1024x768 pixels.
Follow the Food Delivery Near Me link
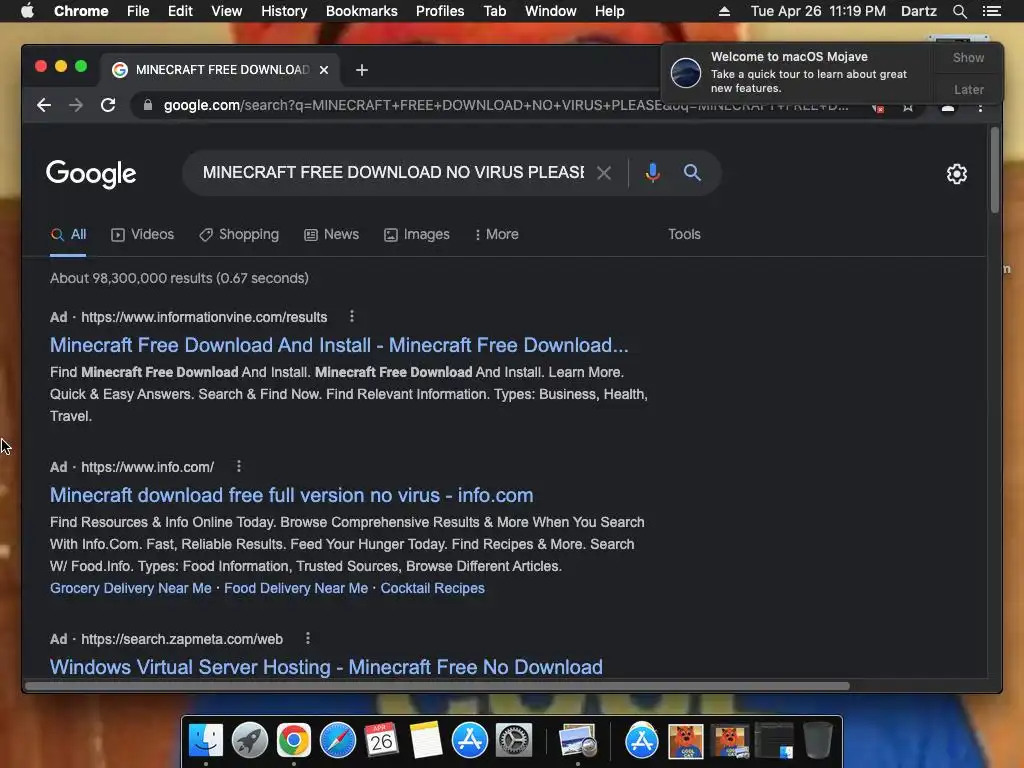tap(296, 588)
